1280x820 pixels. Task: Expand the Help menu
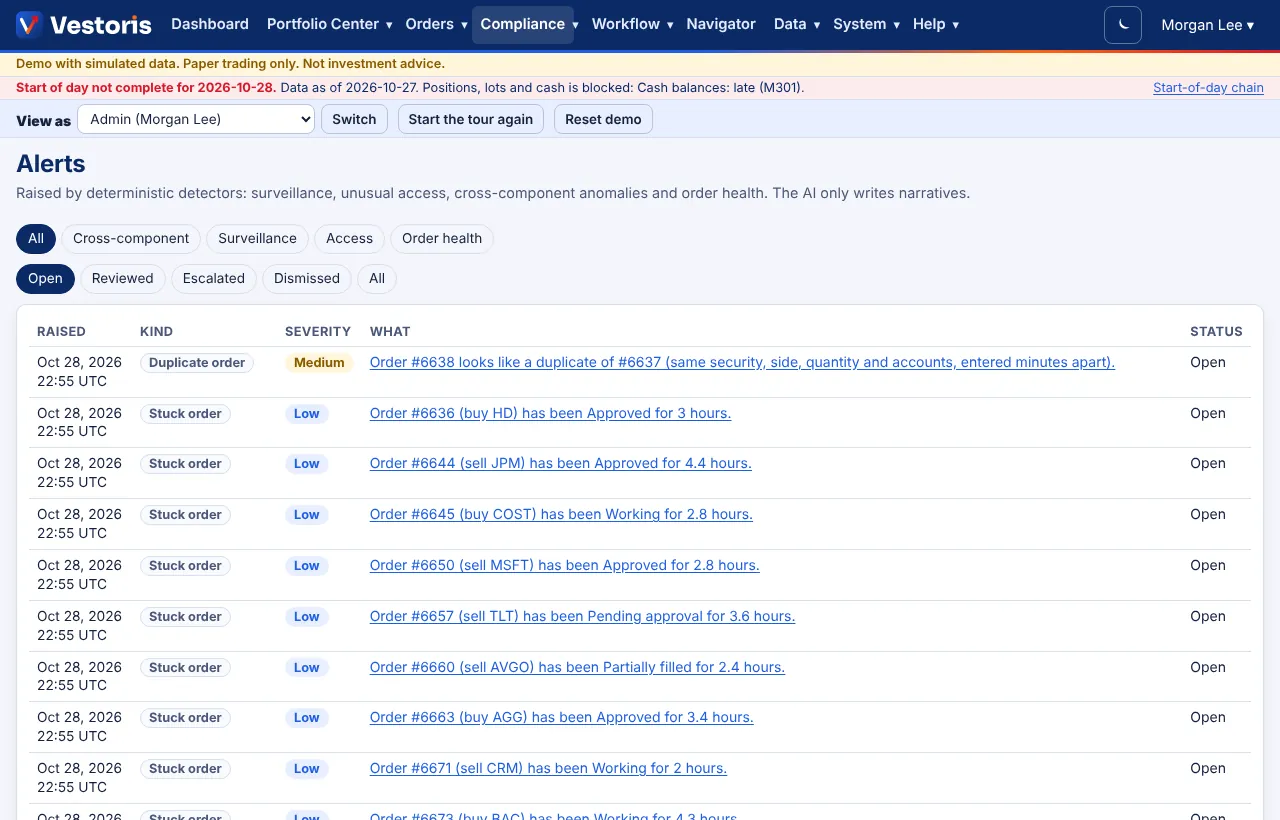pos(936,24)
